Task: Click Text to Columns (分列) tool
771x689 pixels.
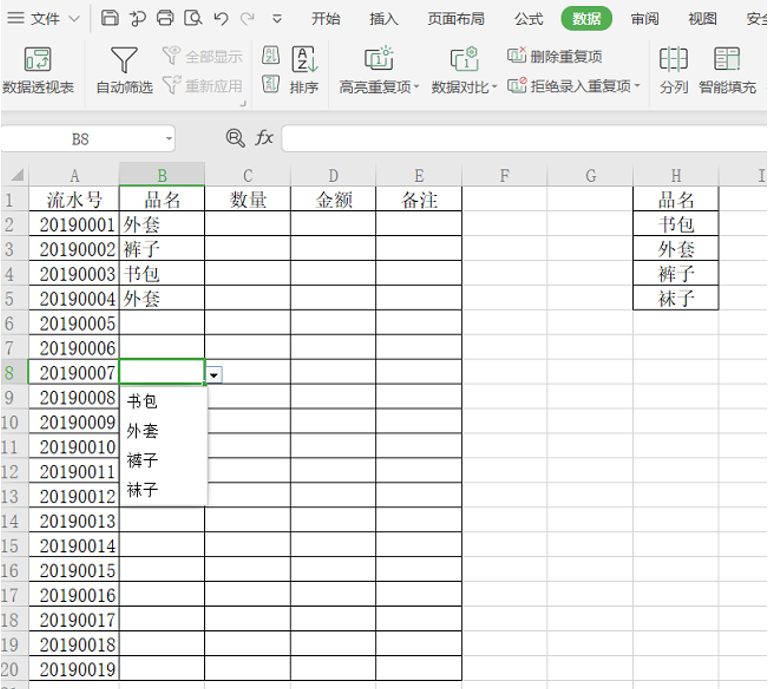Action: click(673, 70)
